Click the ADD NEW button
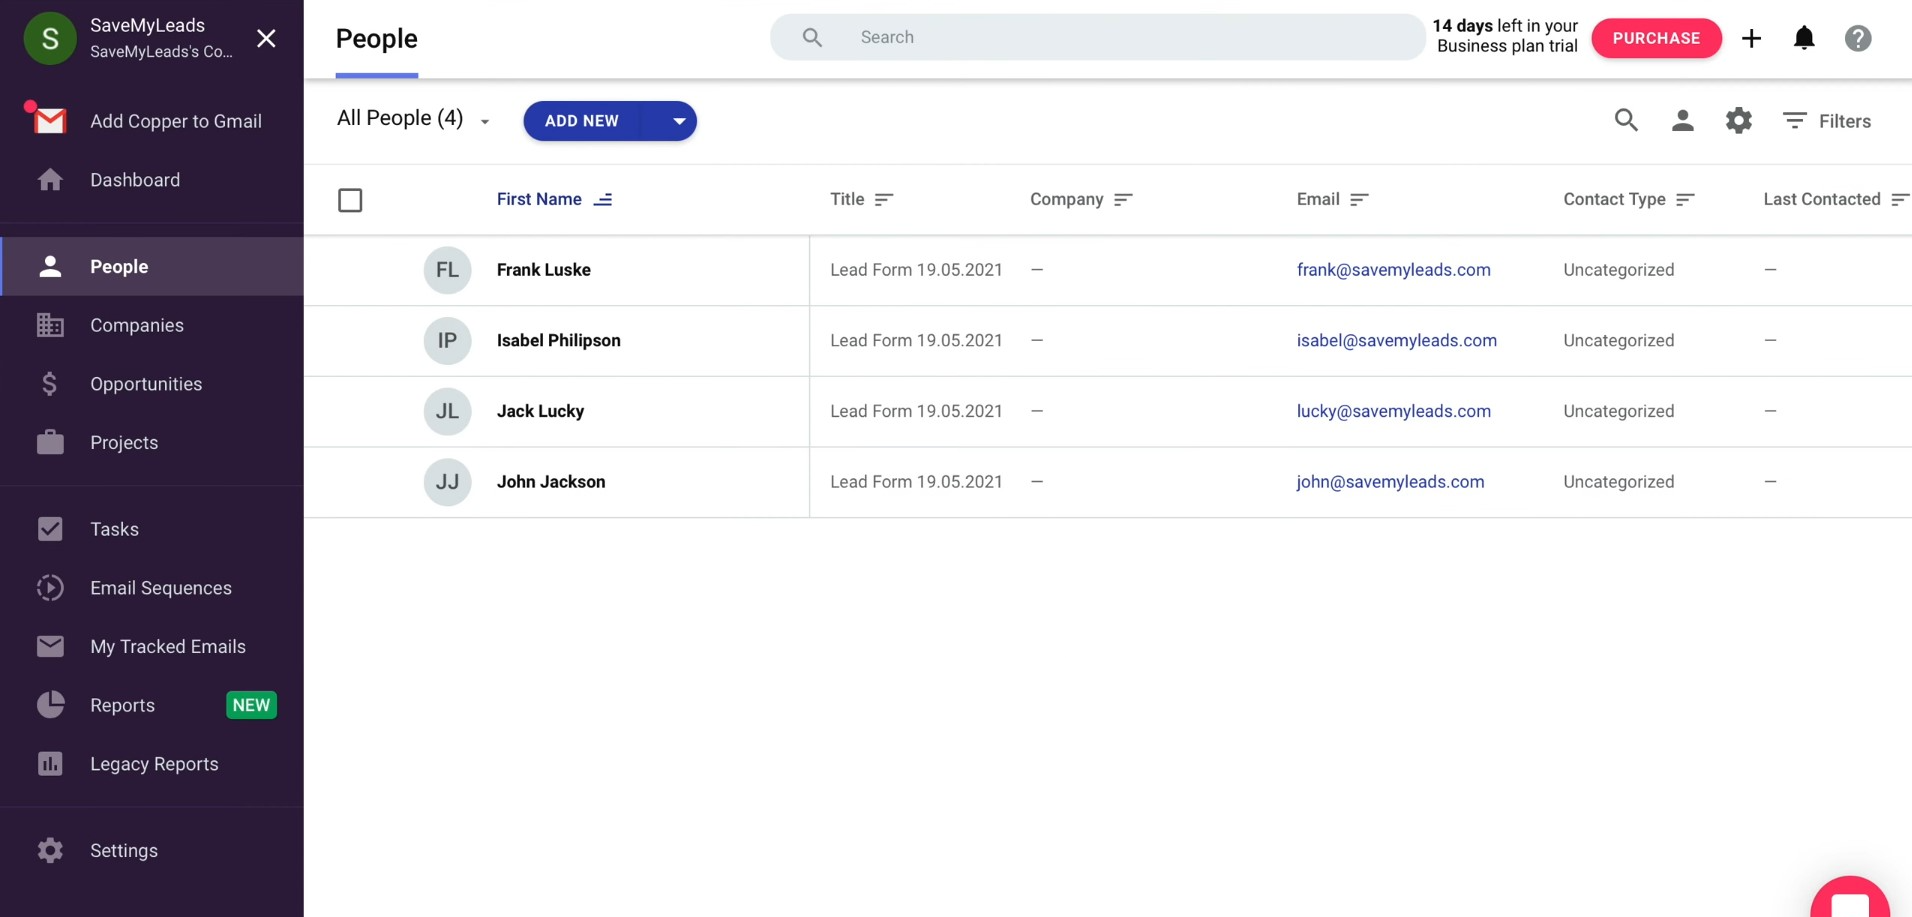Screen dimensions: 1912x917 tap(582, 121)
